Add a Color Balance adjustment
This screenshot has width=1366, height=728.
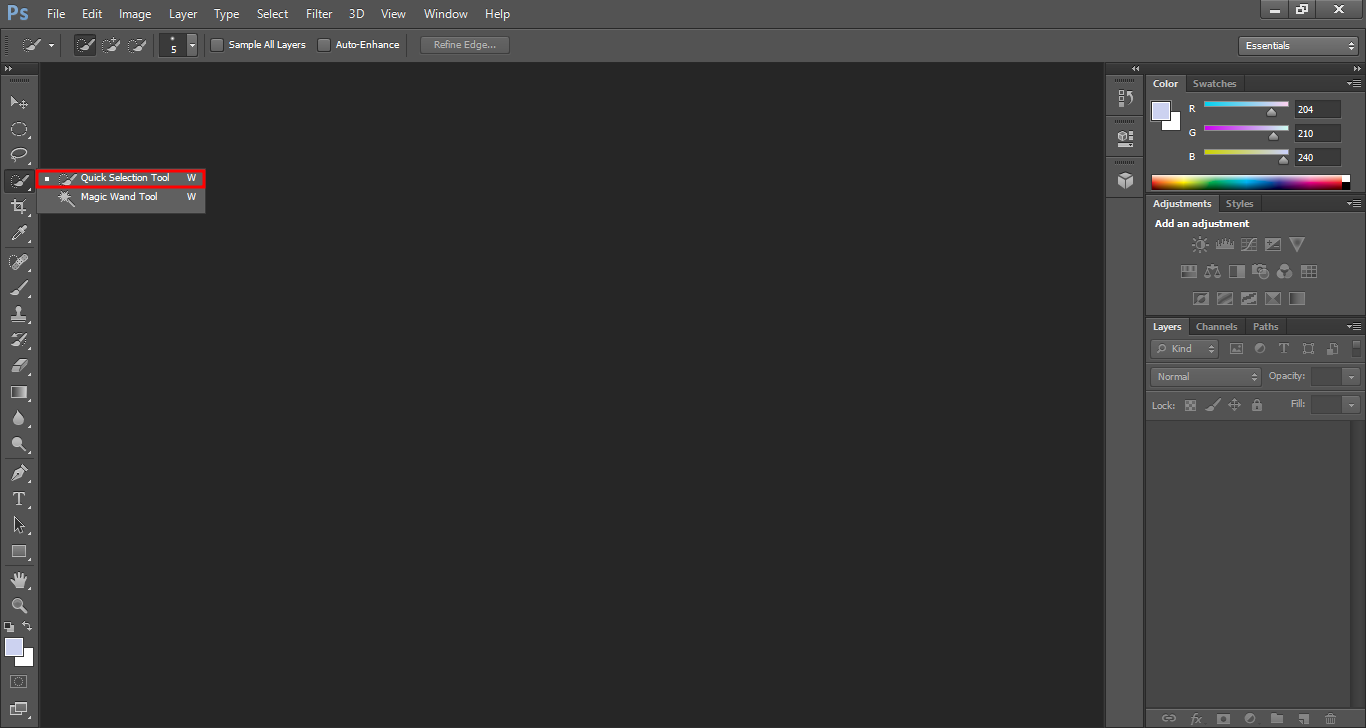point(1213,271)
